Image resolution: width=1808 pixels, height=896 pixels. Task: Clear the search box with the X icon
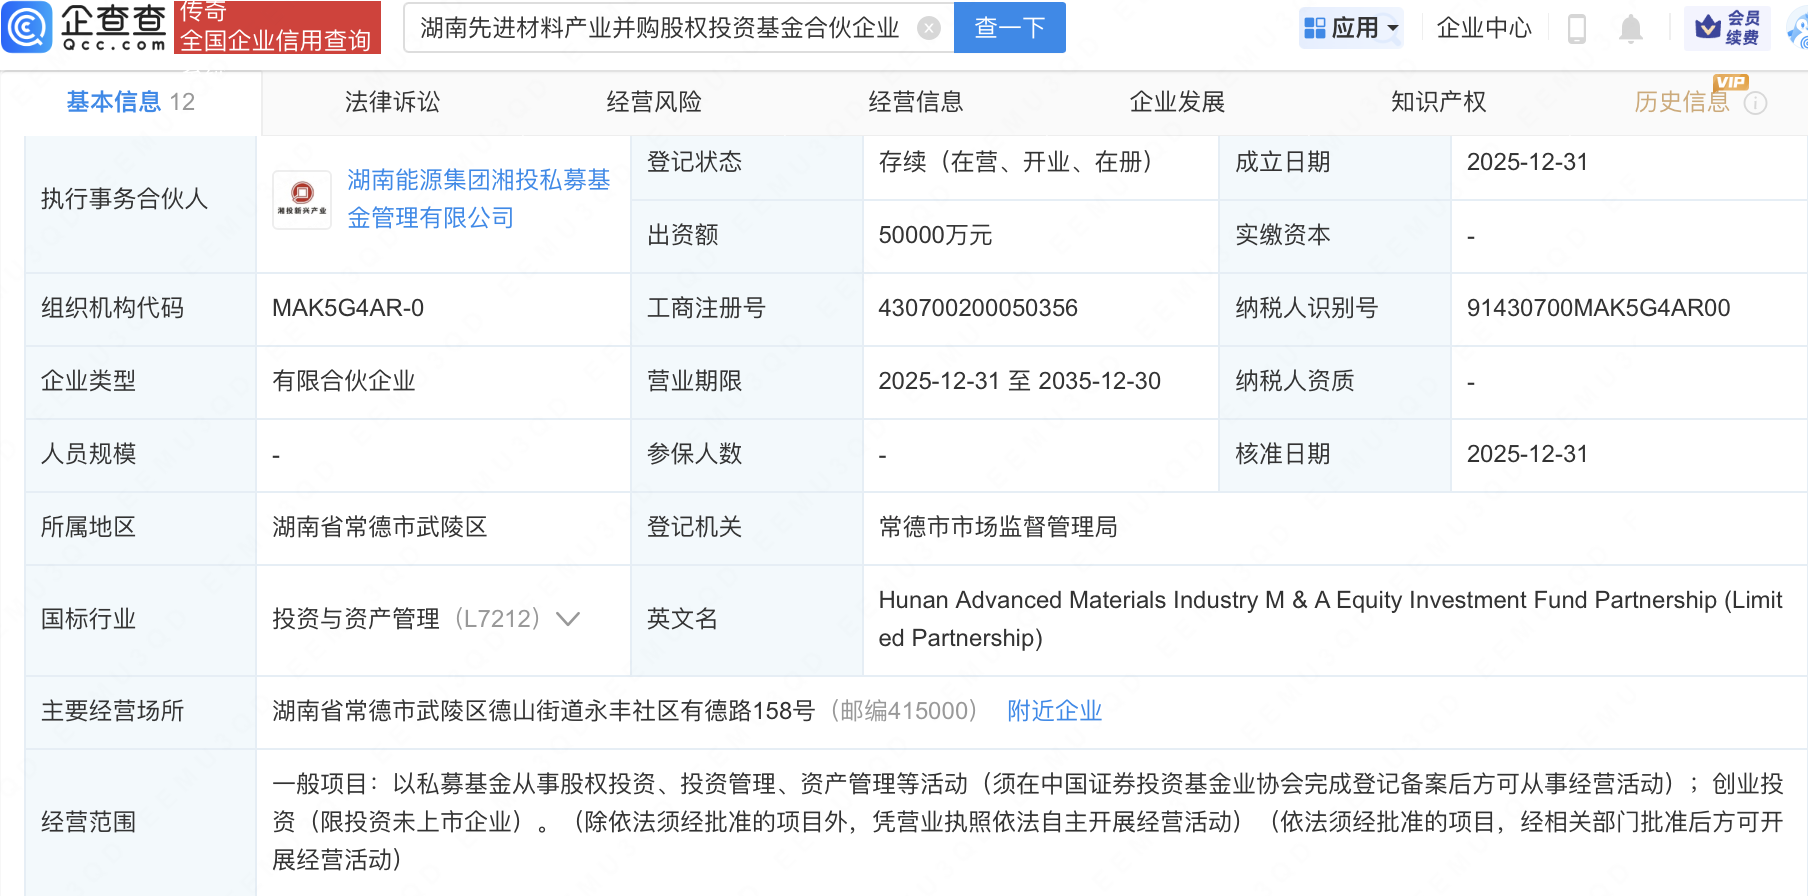coord(929,28)
